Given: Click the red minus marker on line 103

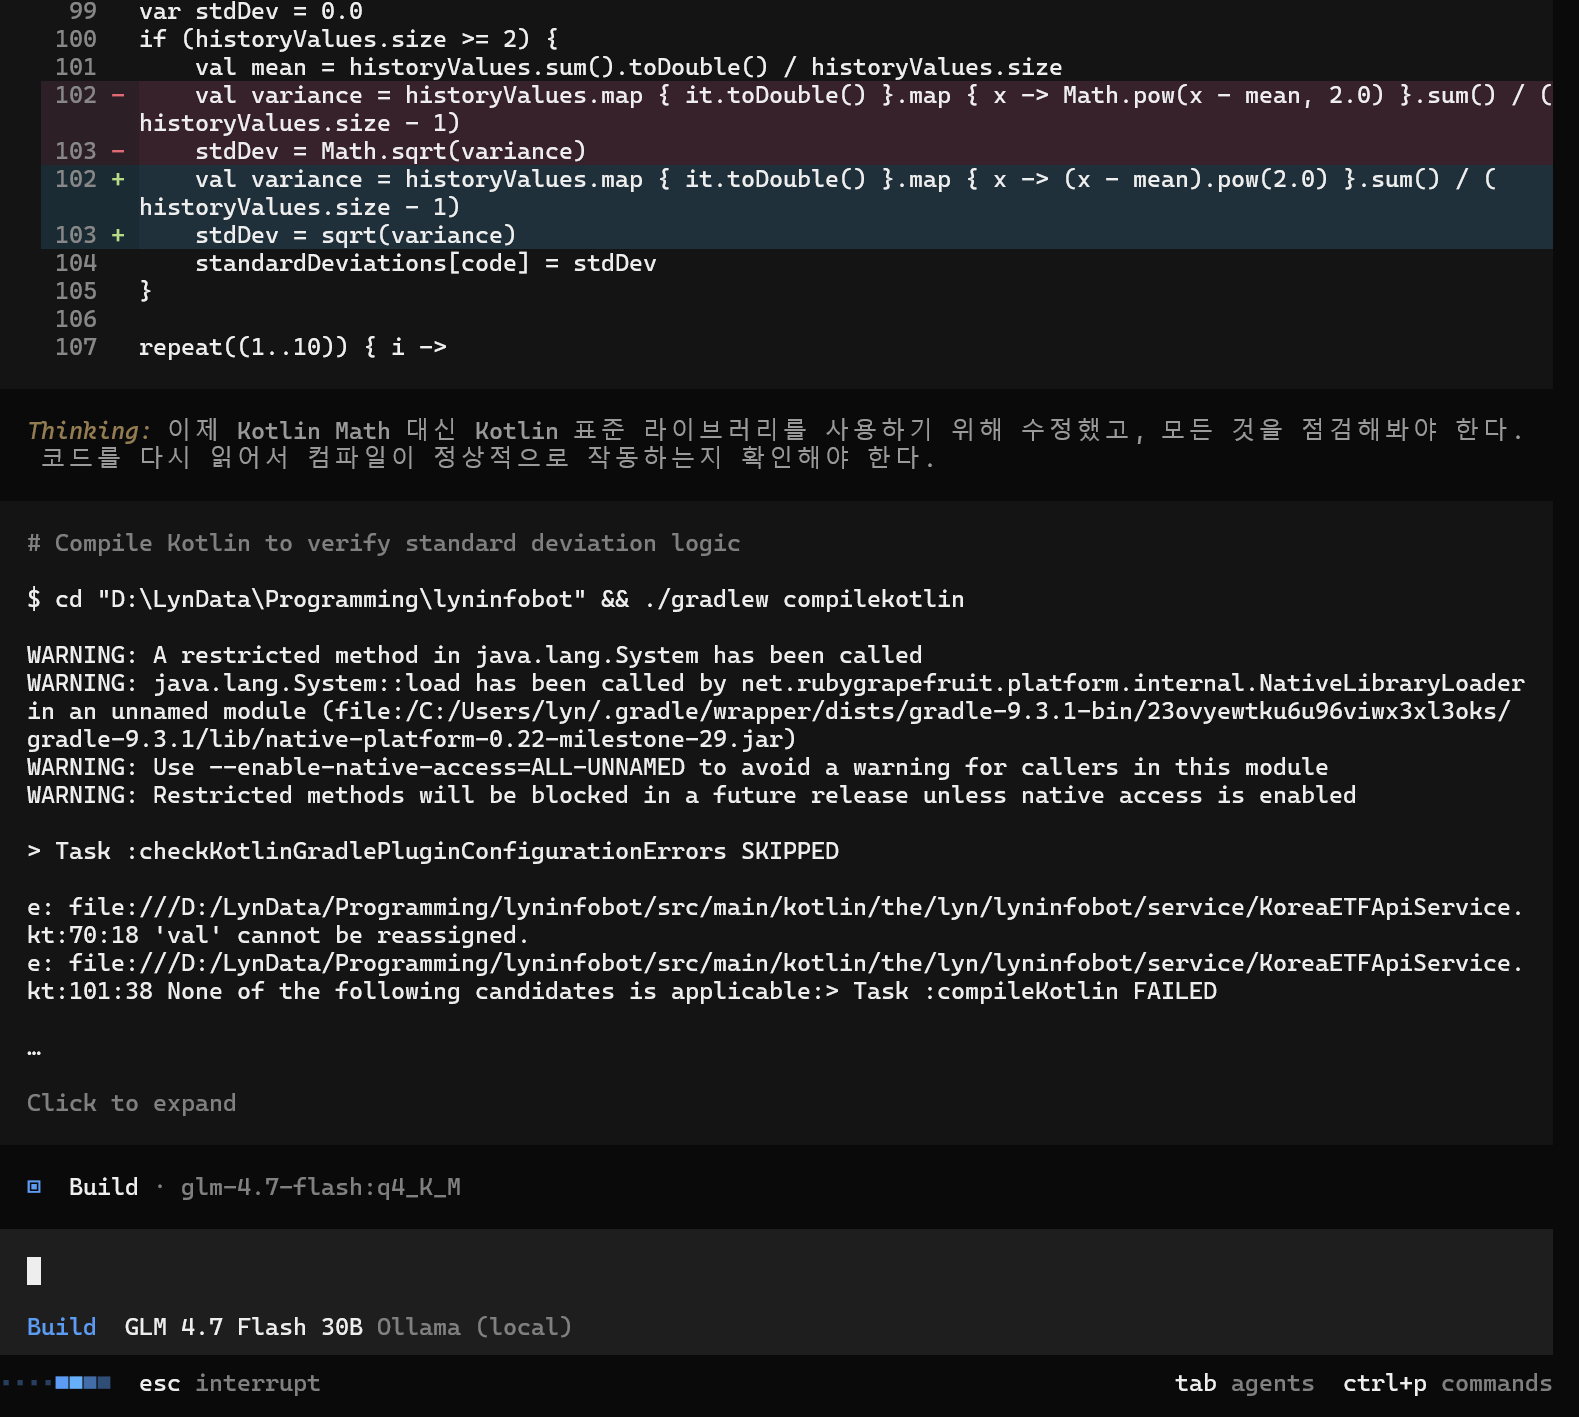Looking at the screenshot, I should click(118, 151).
